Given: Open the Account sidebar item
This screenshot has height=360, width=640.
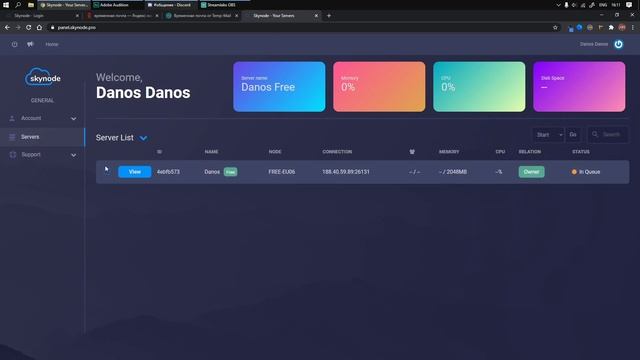Looking at the screenshot, I should (42, 118).
